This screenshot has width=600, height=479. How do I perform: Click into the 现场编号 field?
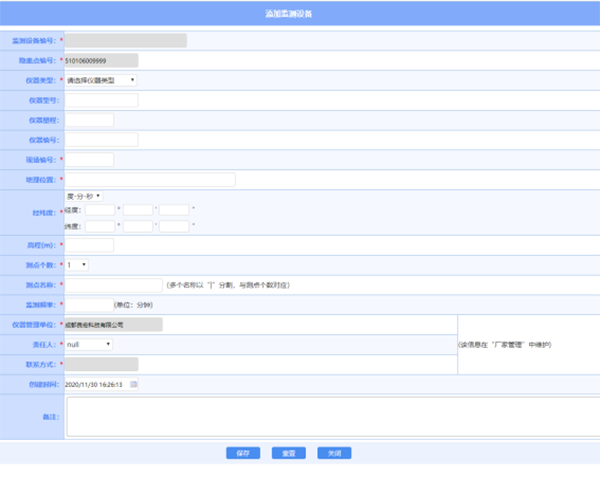pyautogui.click(x=89, y=160)
